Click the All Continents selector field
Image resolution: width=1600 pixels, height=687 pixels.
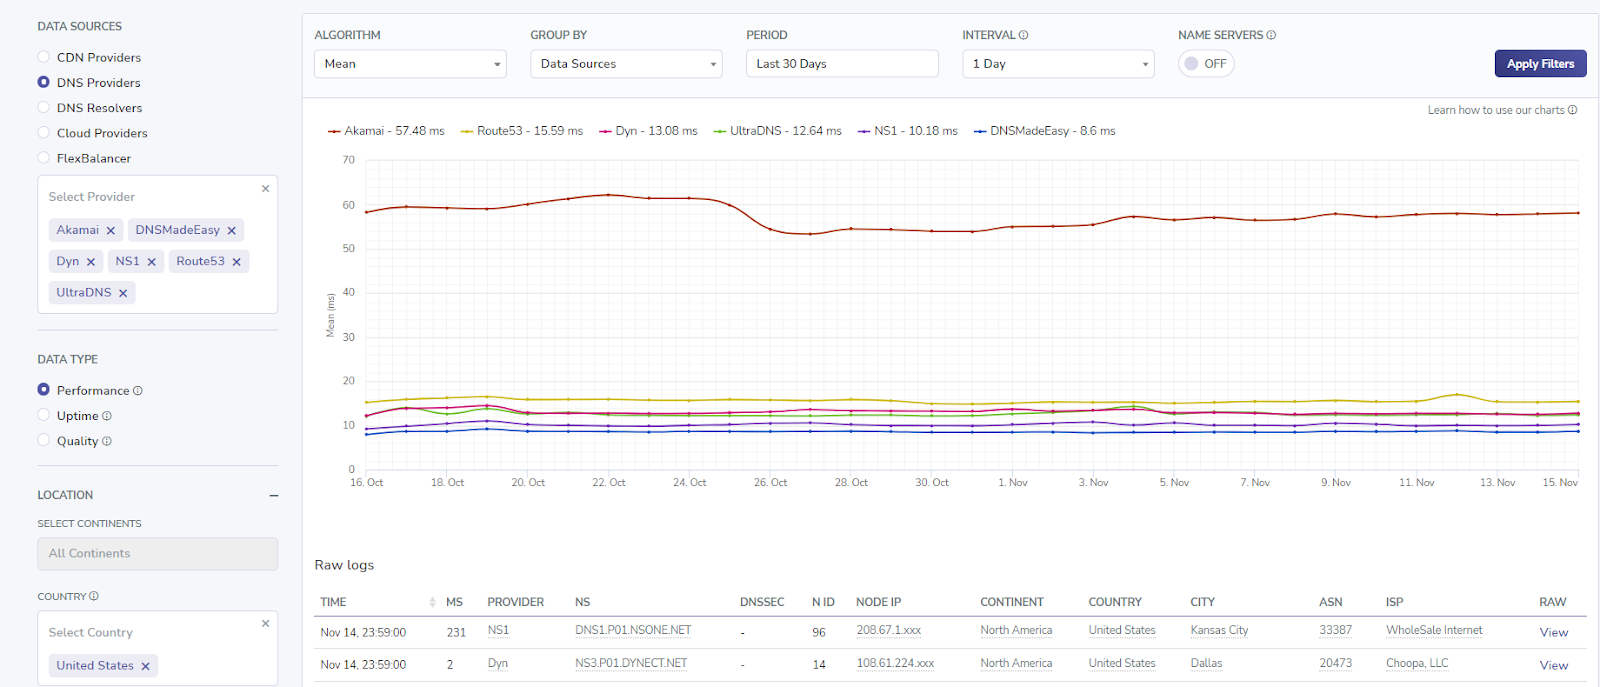(157, 554)
